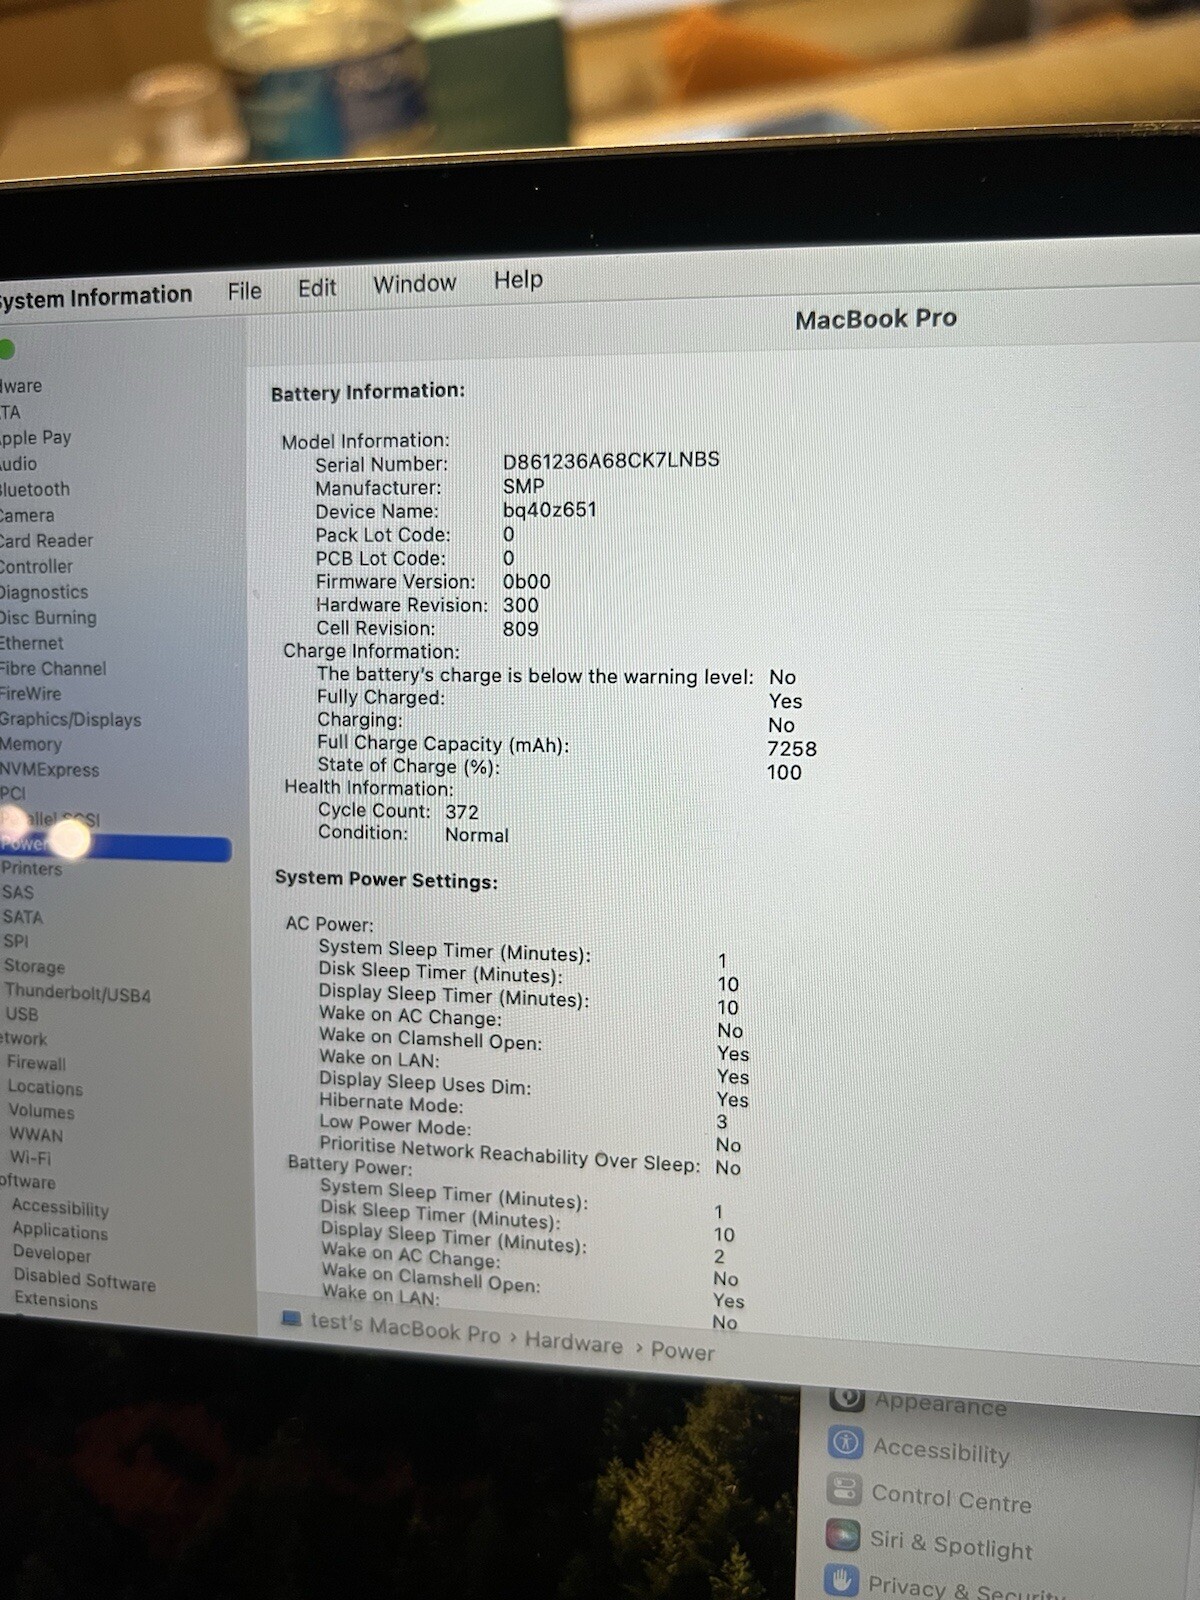1200x1600 pixels.
Task: Select WWAN under Network
Action: 36,1135
